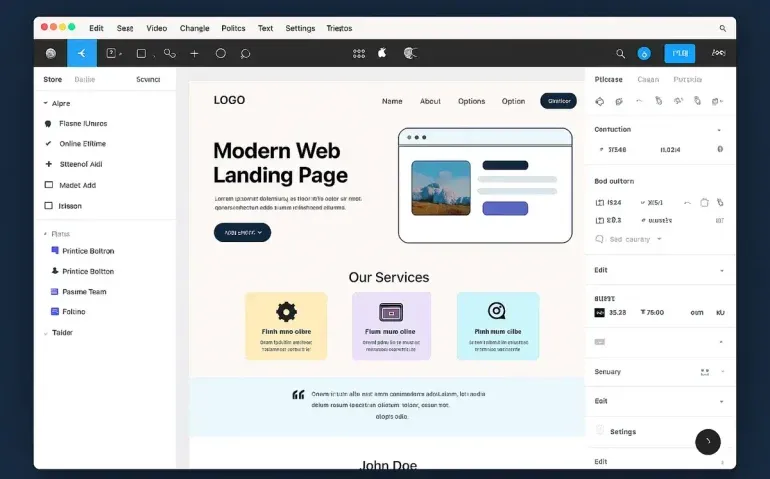Expand the Contuction section chevron
The width and height of the screenshot is (770, 479).
point(719,130)
